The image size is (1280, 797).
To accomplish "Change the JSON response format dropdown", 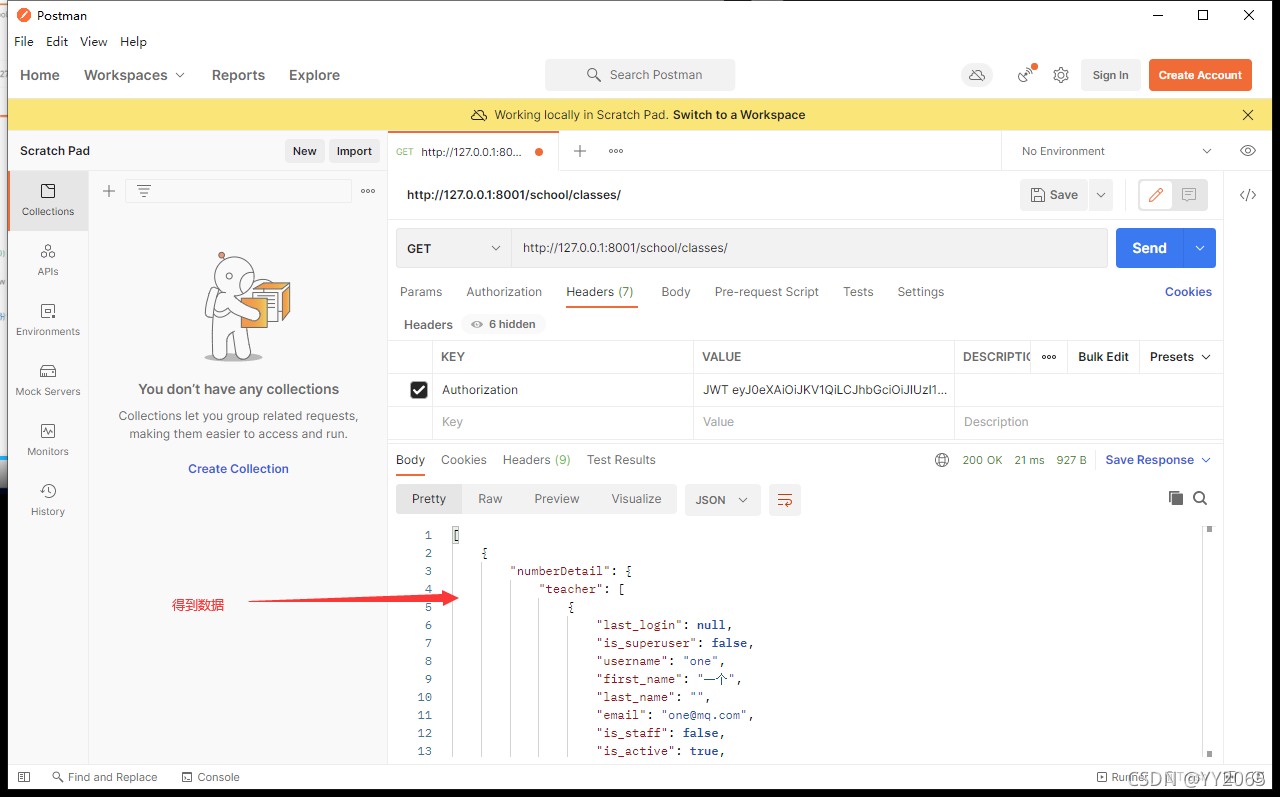I will [x=722, y=499].
